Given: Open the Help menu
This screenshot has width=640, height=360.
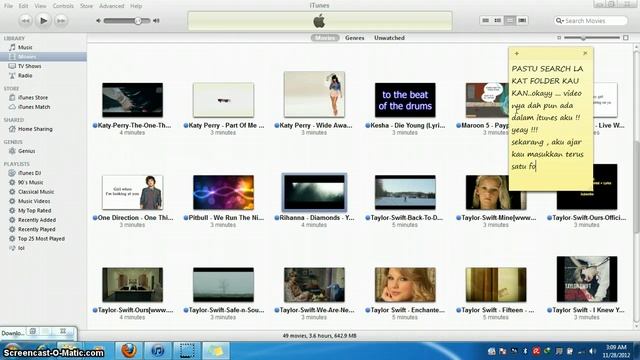Looking at the screenshot, I should 136,6.
